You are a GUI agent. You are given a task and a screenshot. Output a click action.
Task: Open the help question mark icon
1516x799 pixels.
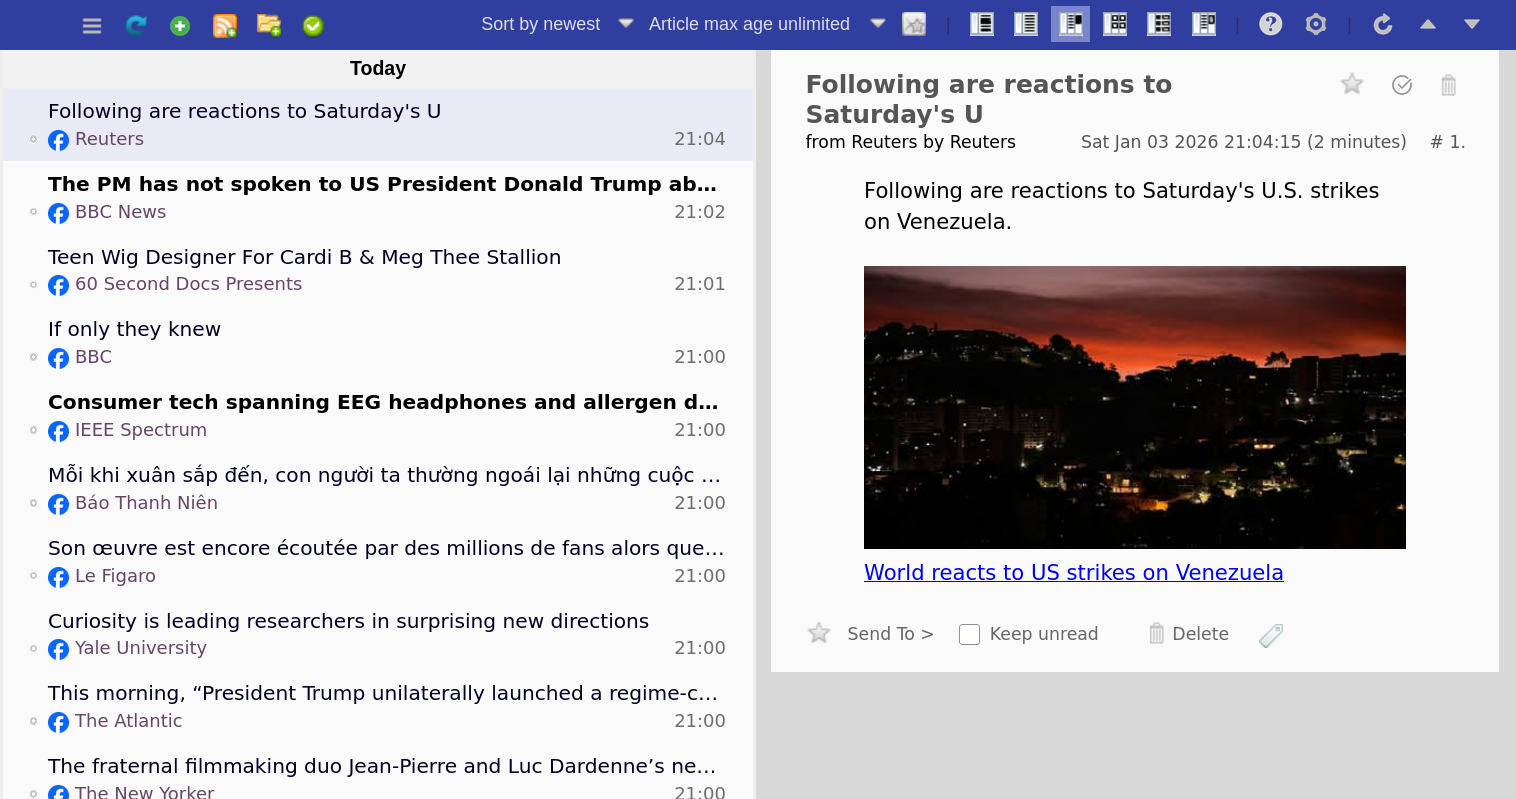click(1270, 24)
